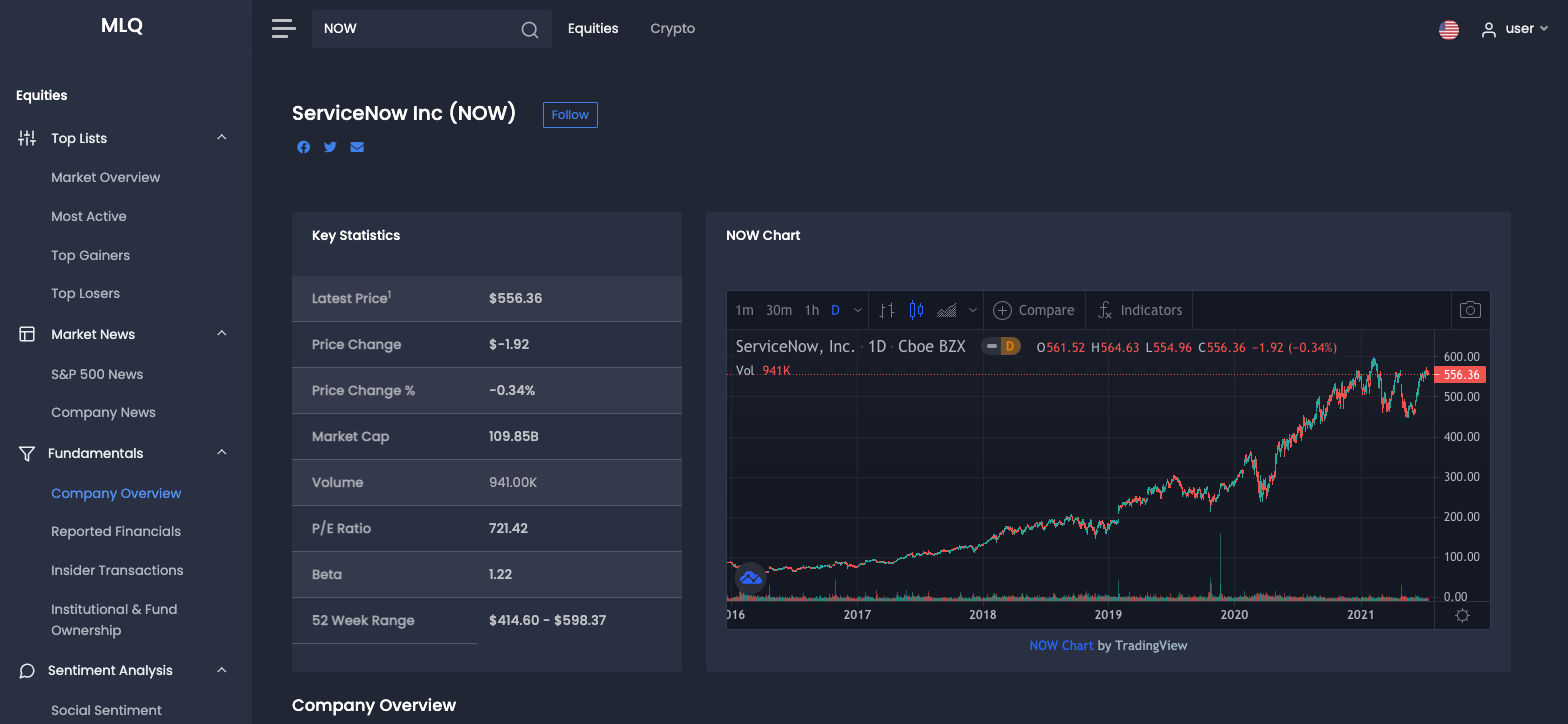The height and width of the screenshot is (724, 1568).
Task: Open the user account dropdown
Action: pyautogui.click(x=1515, y=29)
